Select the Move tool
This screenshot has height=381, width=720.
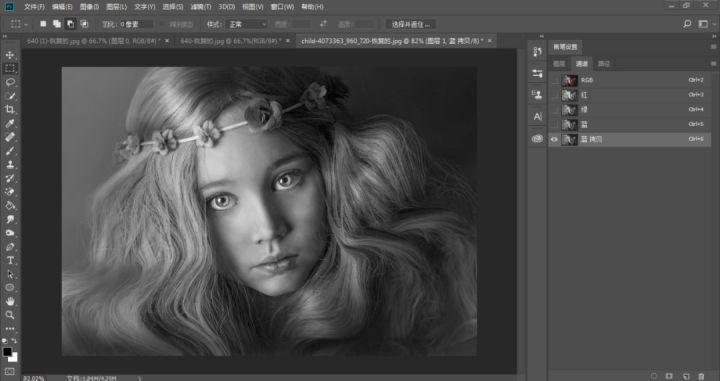click(x=10, y=55)
